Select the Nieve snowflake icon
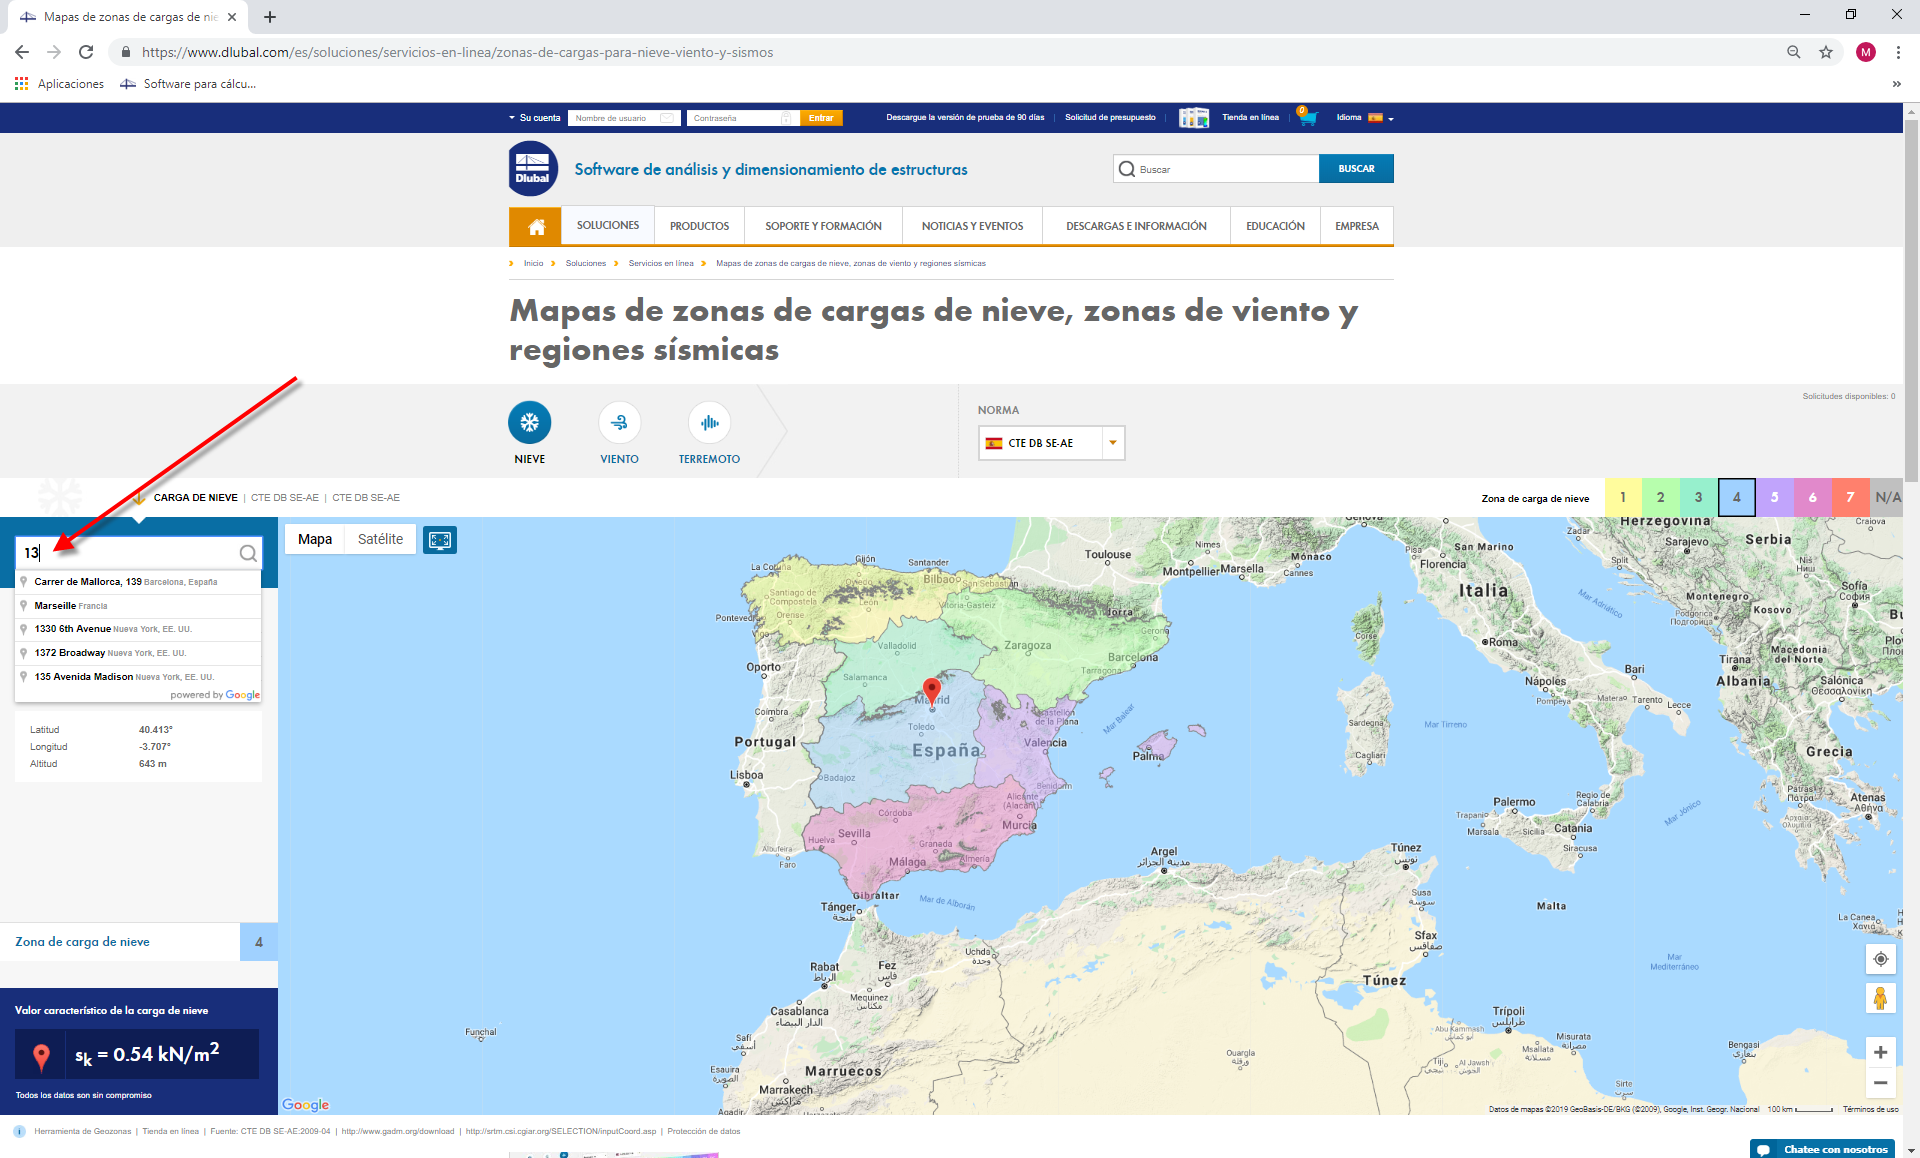The image size is (1920, 1158). click(529, 423)
